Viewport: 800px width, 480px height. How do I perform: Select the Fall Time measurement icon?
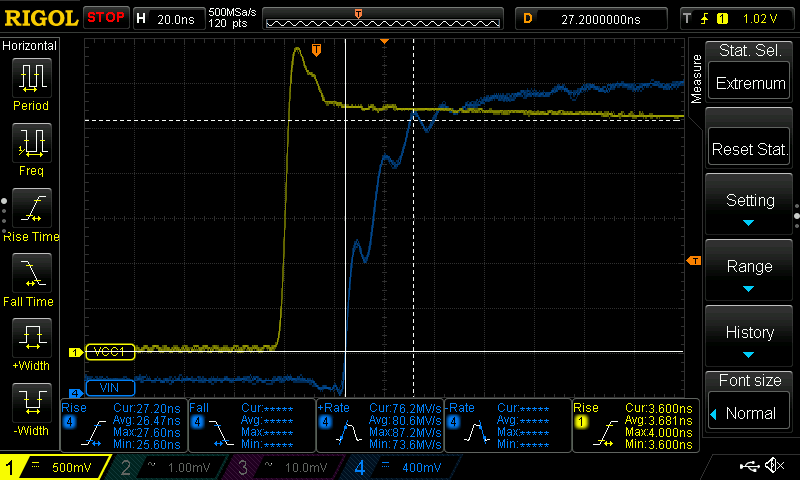pyautogui.click(x=32, y=273)
